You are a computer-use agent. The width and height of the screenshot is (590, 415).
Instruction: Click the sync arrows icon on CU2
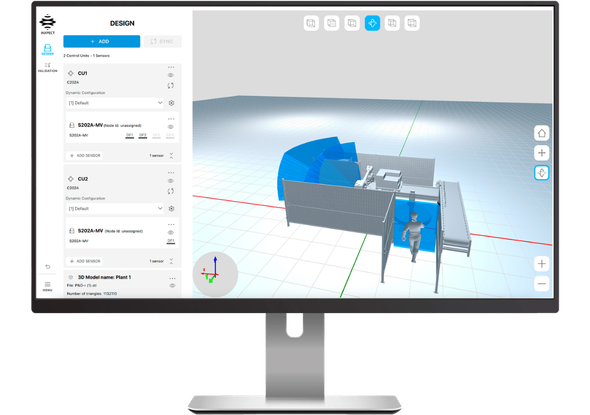click(170, 191)
